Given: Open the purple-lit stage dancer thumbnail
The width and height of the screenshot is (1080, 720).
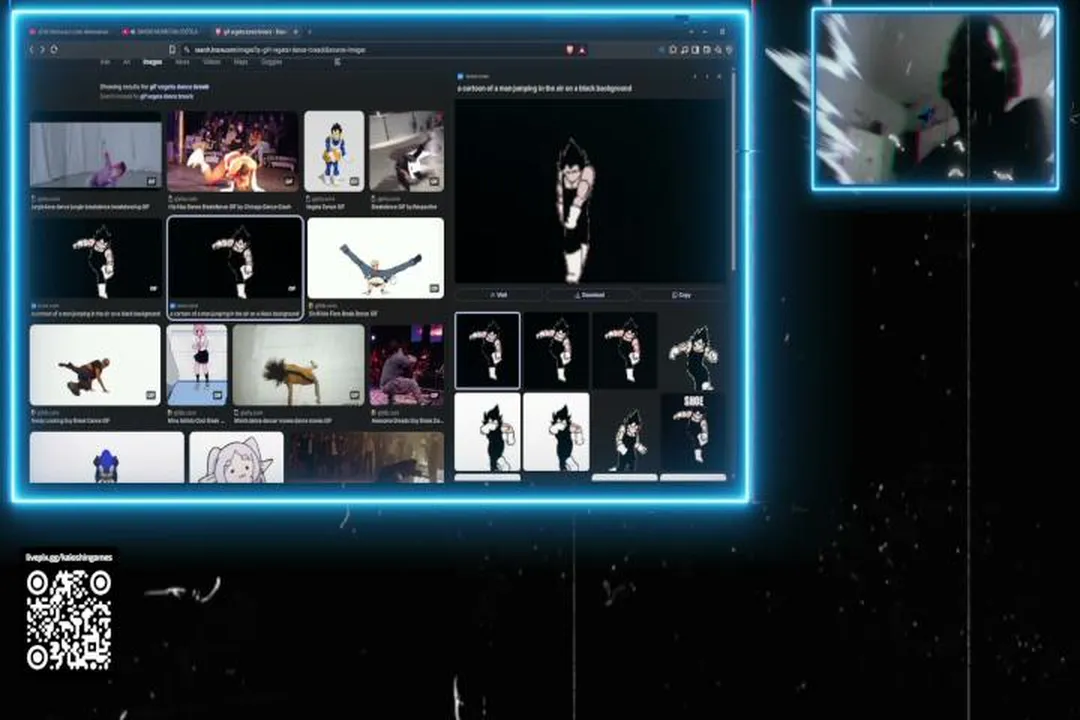Looking at the screenshot, I should [406, 365].
